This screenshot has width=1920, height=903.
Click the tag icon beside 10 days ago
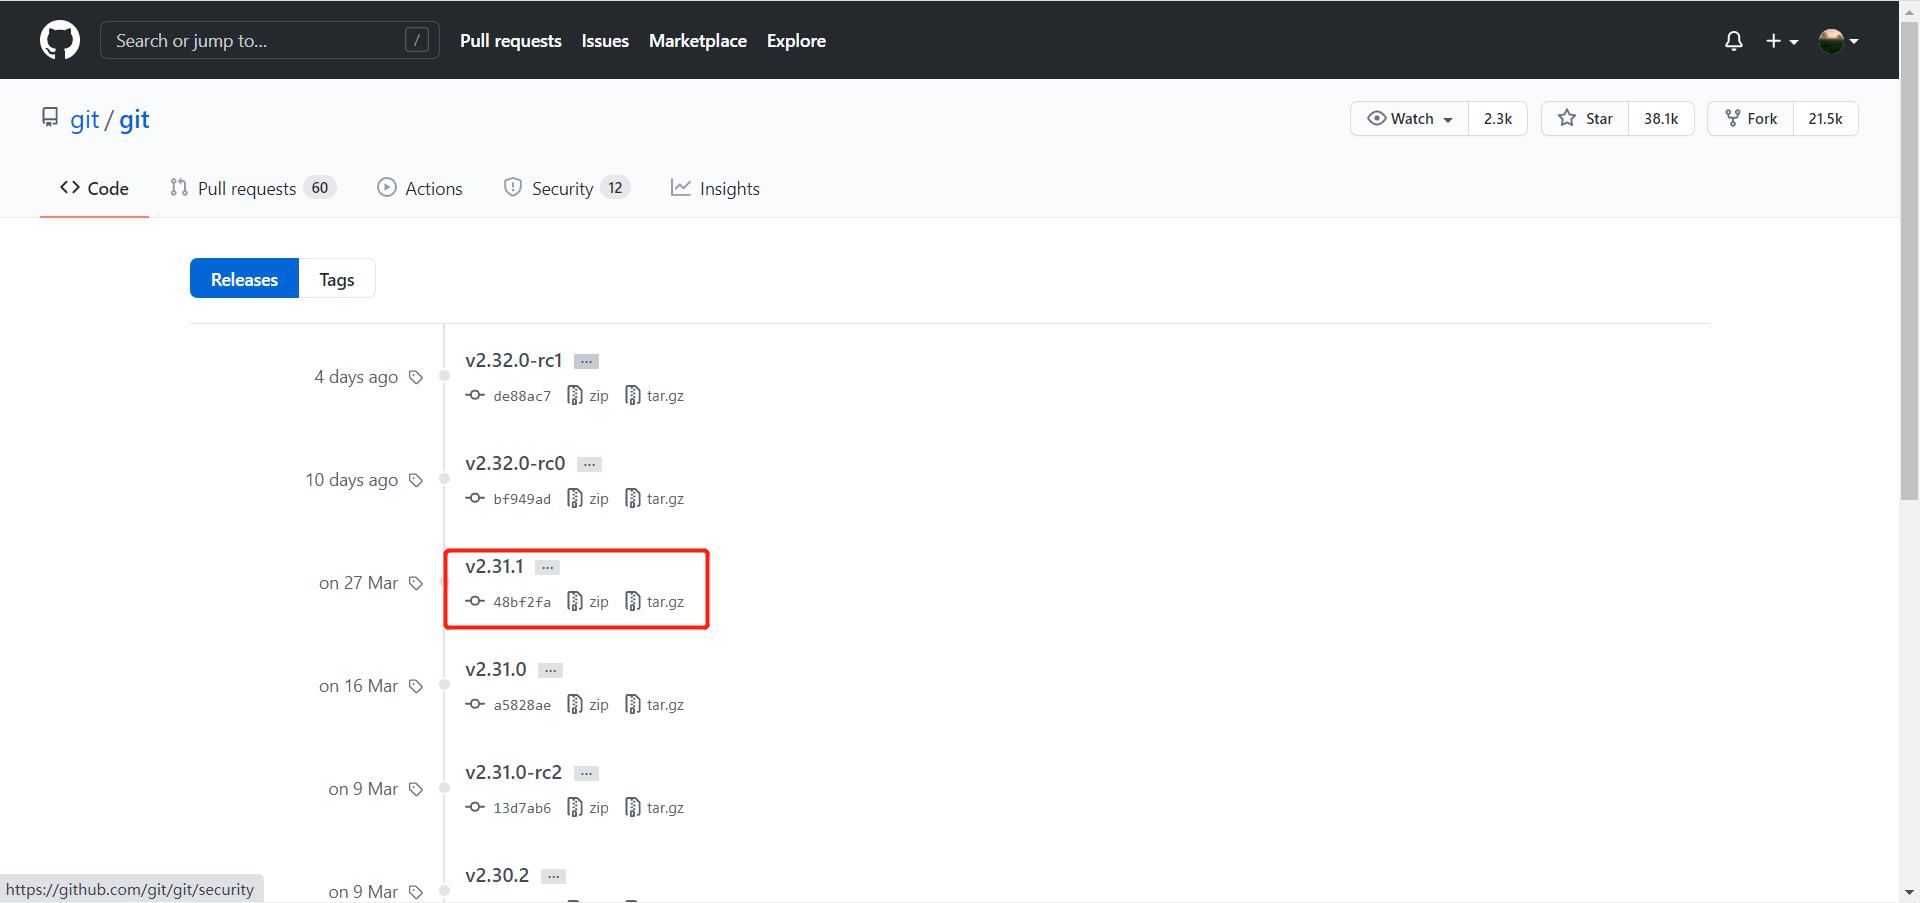tap(416, 480)
